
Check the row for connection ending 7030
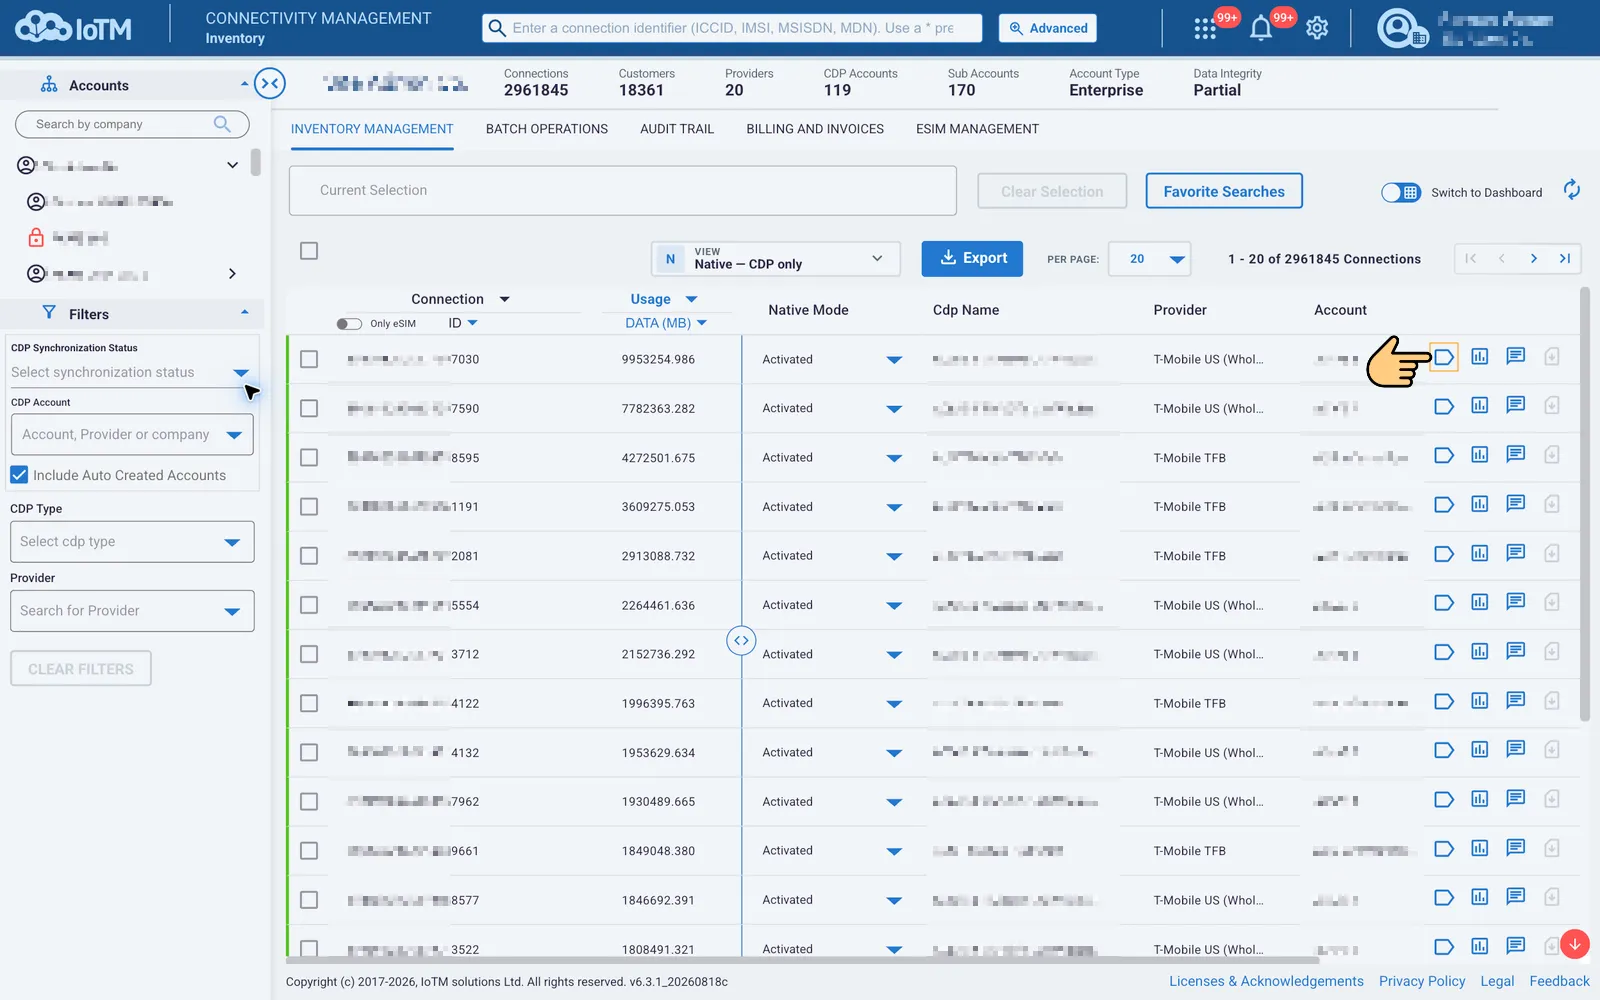click(x=309, y=359)
